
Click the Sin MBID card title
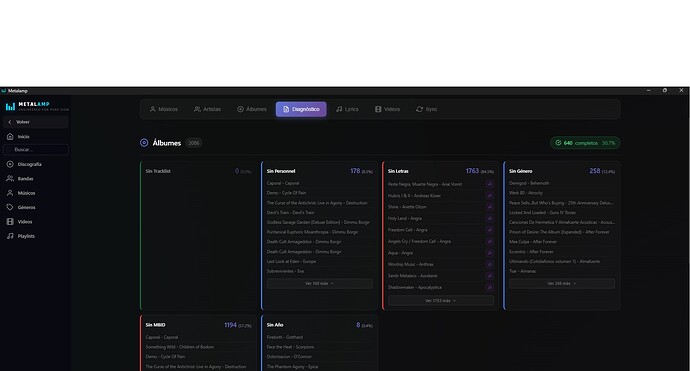(x=155, y=325)
